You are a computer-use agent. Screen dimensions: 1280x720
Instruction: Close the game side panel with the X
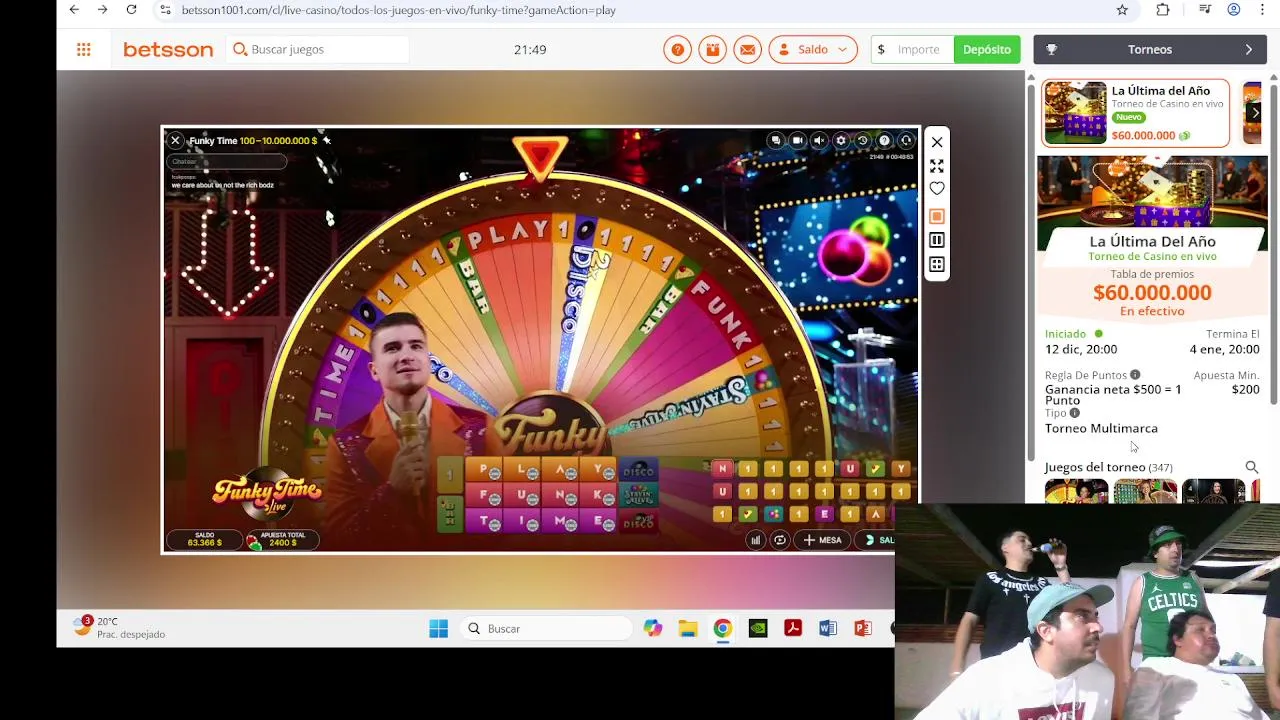[x=937, y=142]
